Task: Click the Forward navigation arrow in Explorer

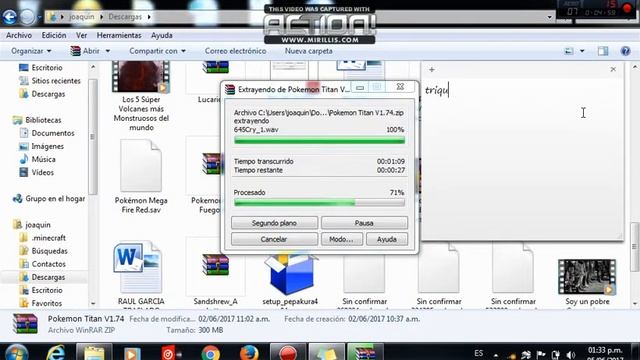Action: tap(27, 17)
